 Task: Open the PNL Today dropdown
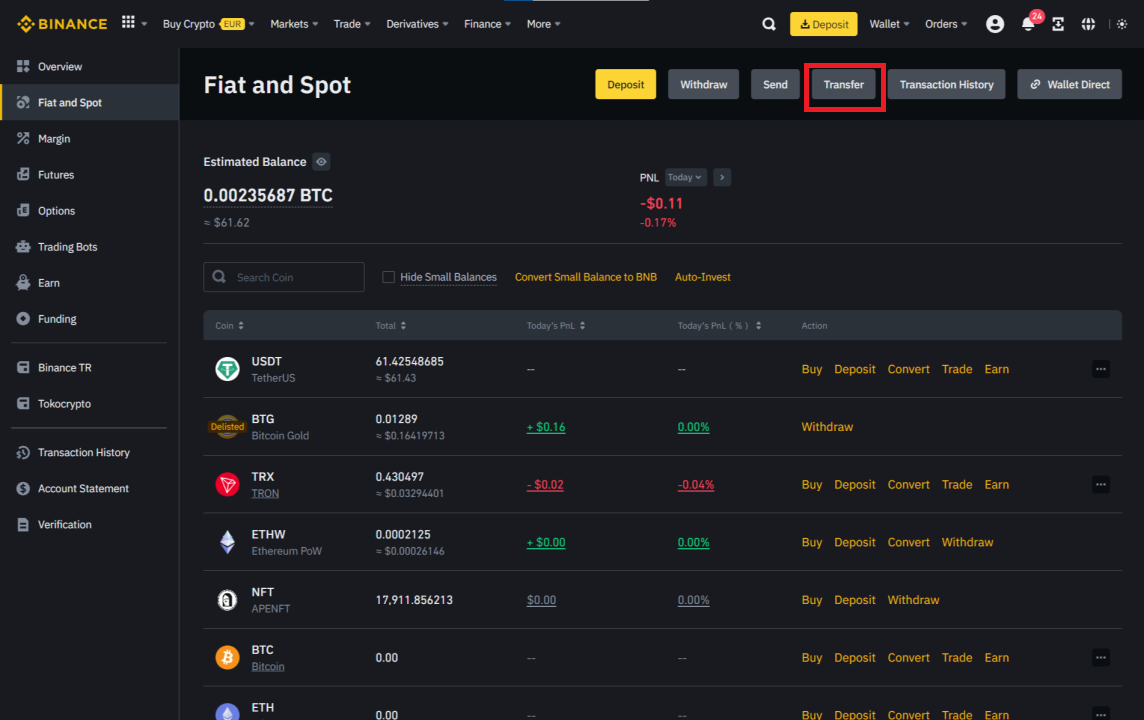[x=685, y=177]
